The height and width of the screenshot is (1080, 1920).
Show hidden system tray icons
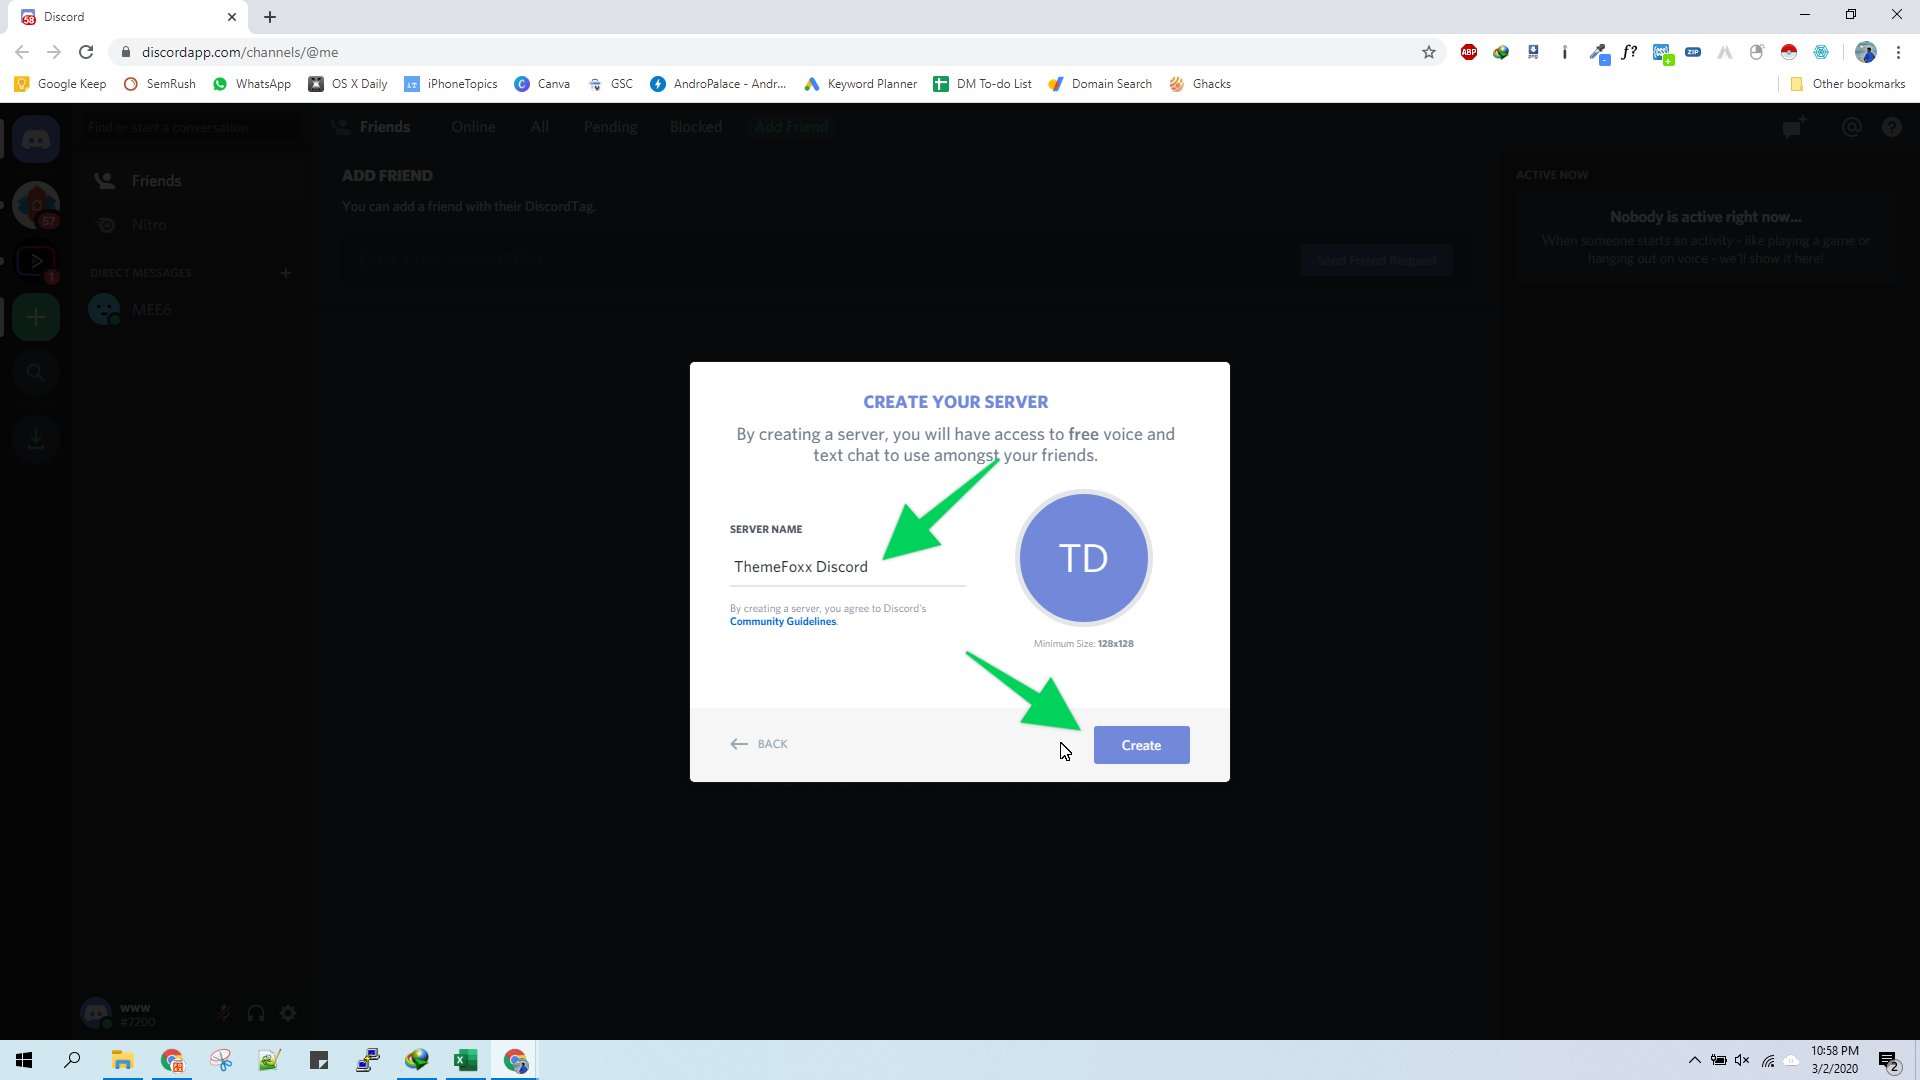(x=1695, y=1060)
